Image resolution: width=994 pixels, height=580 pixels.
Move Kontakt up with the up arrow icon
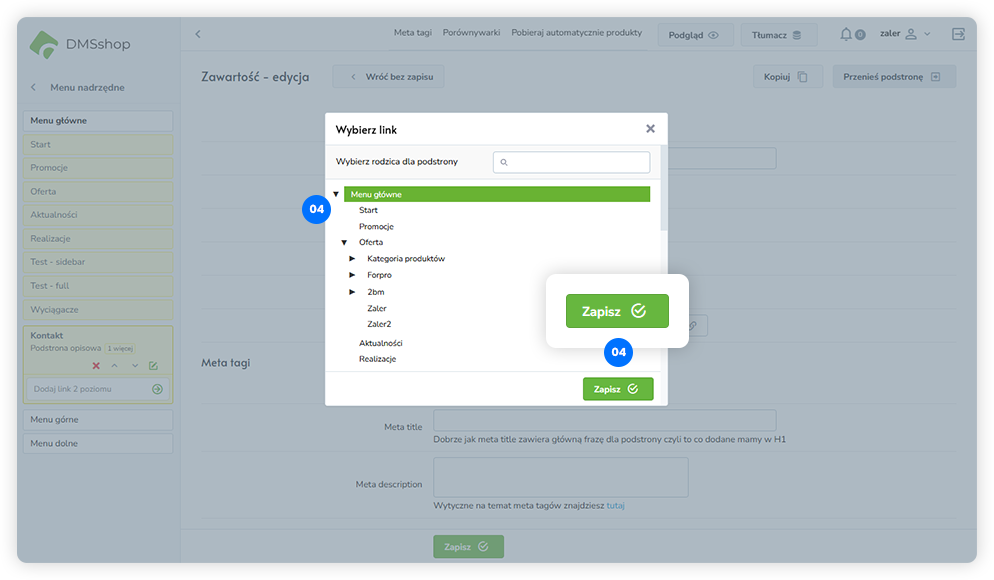pyautogui.click(x=115, y=366)
